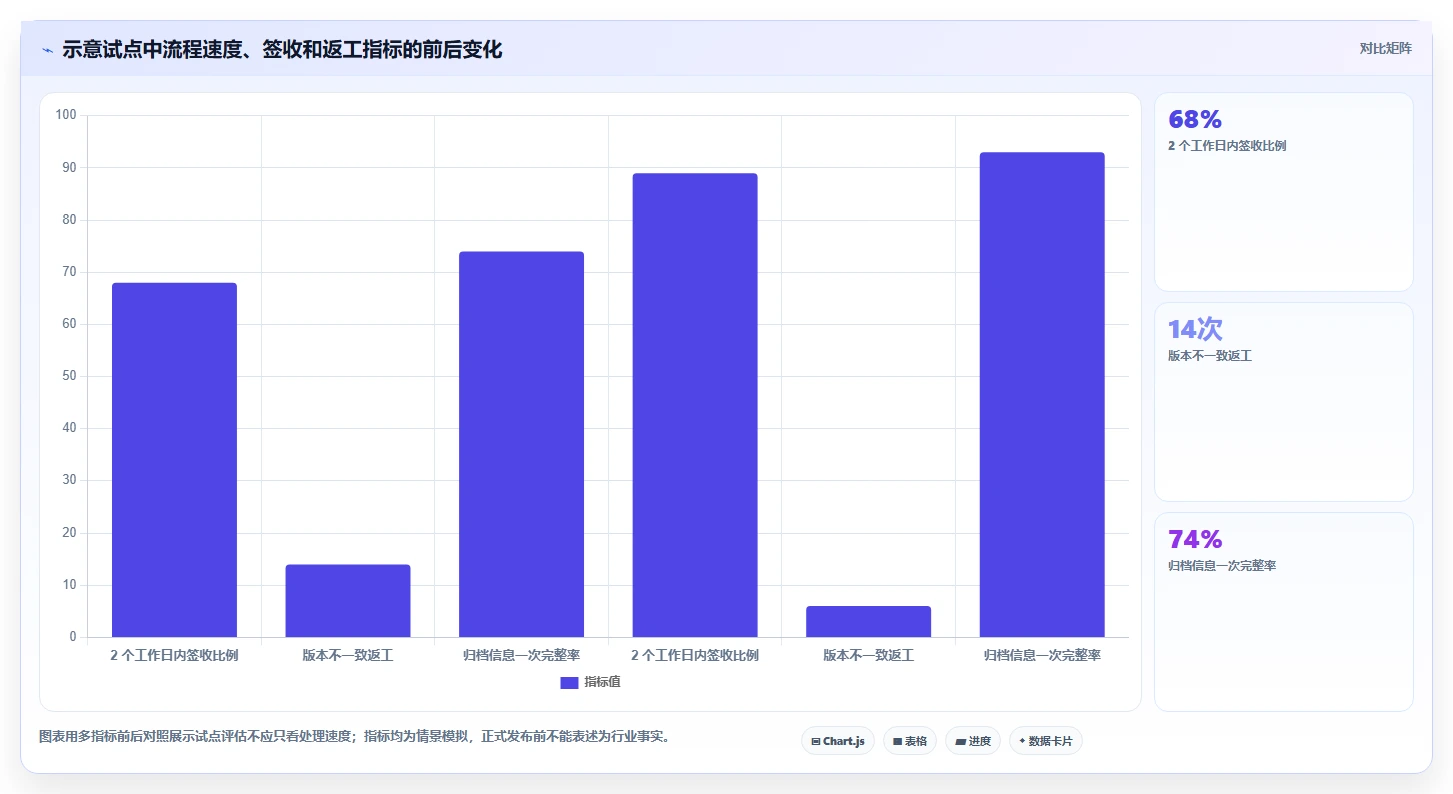Select the Chart.js pill
Screen dimensions: 1453x794
pyautogui.click(x=838, y=741)
